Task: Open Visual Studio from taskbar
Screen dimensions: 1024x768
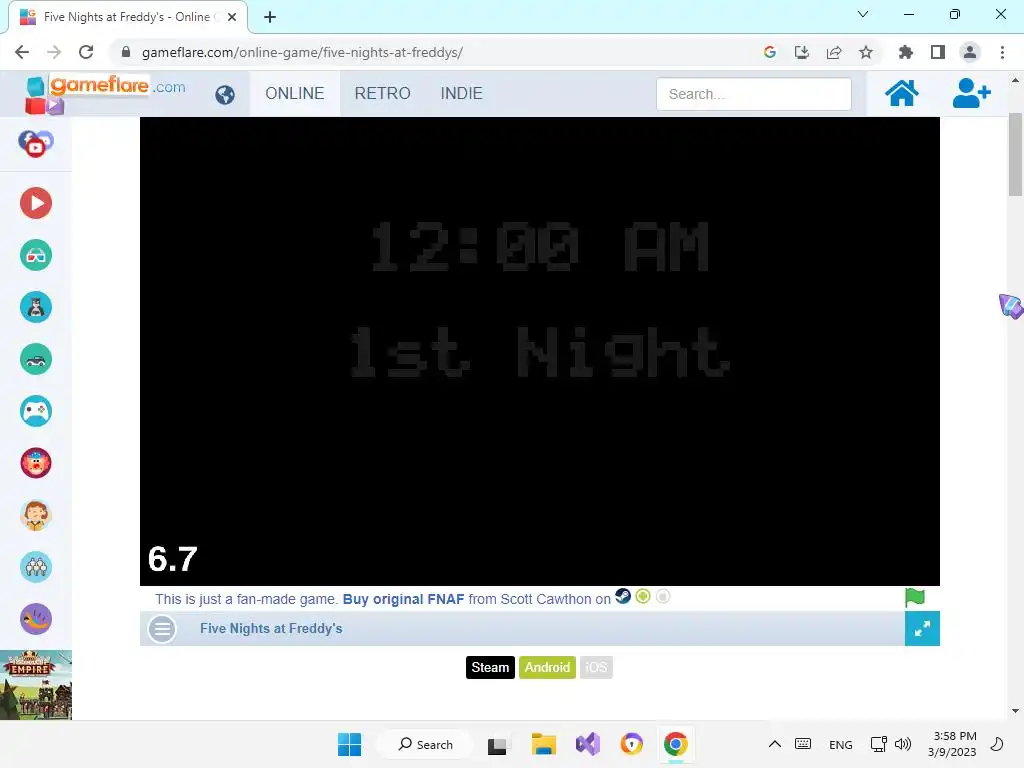Action: pos(588,744)
